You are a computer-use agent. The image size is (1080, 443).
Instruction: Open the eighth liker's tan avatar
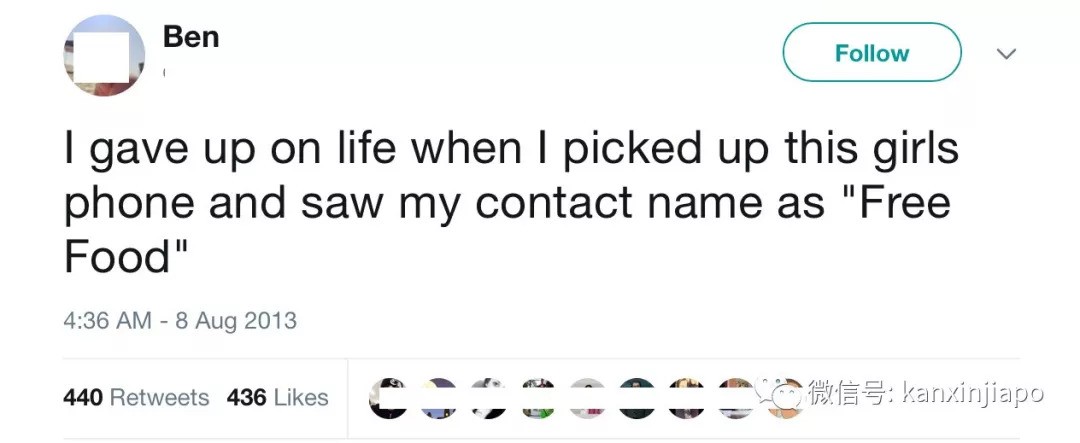pyautogui.click(x=738, y=397)
